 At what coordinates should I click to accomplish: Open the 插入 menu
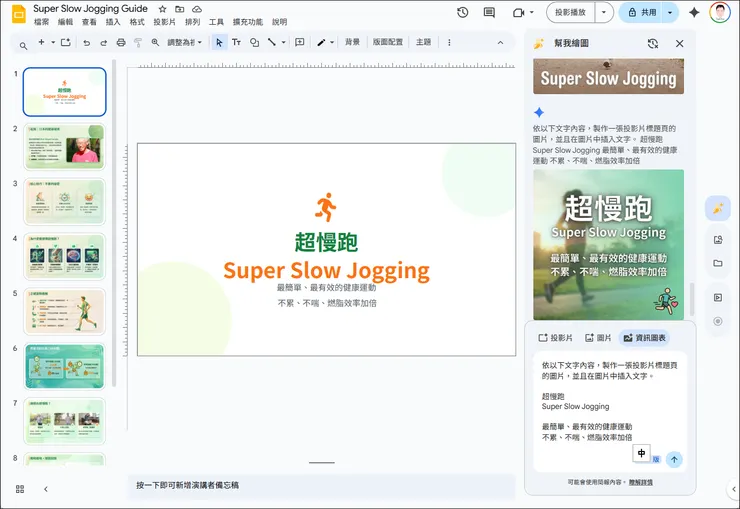113,22
